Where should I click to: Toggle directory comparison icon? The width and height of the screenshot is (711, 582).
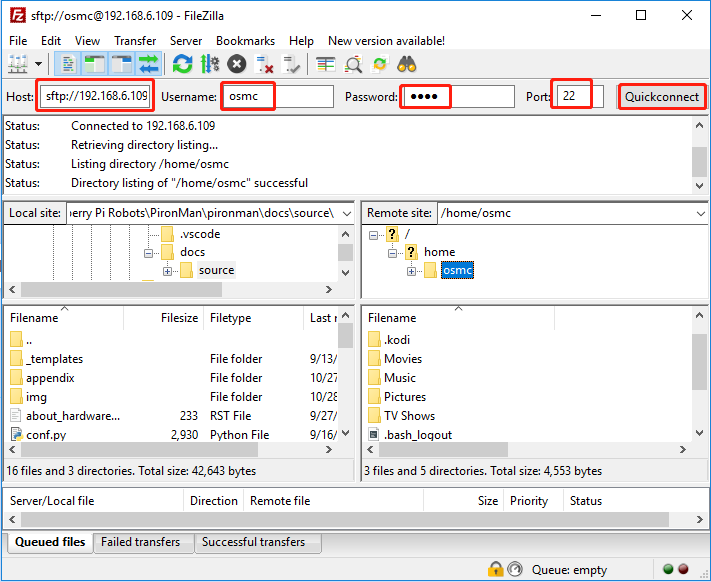coord(353,64)
